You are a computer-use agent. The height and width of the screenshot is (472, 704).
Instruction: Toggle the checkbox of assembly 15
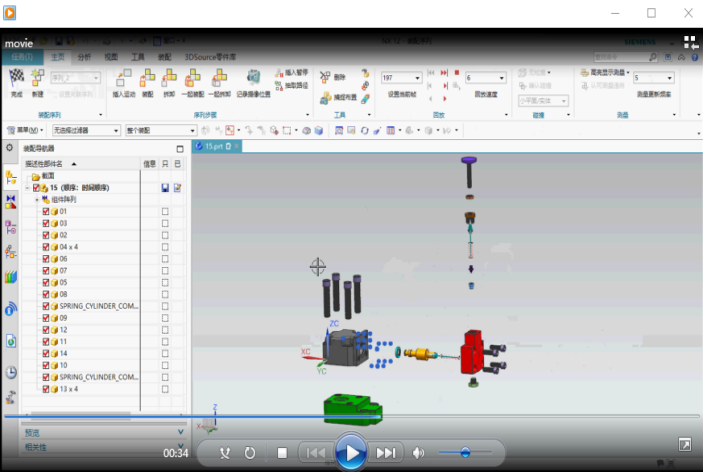click(x=36, y=188)
